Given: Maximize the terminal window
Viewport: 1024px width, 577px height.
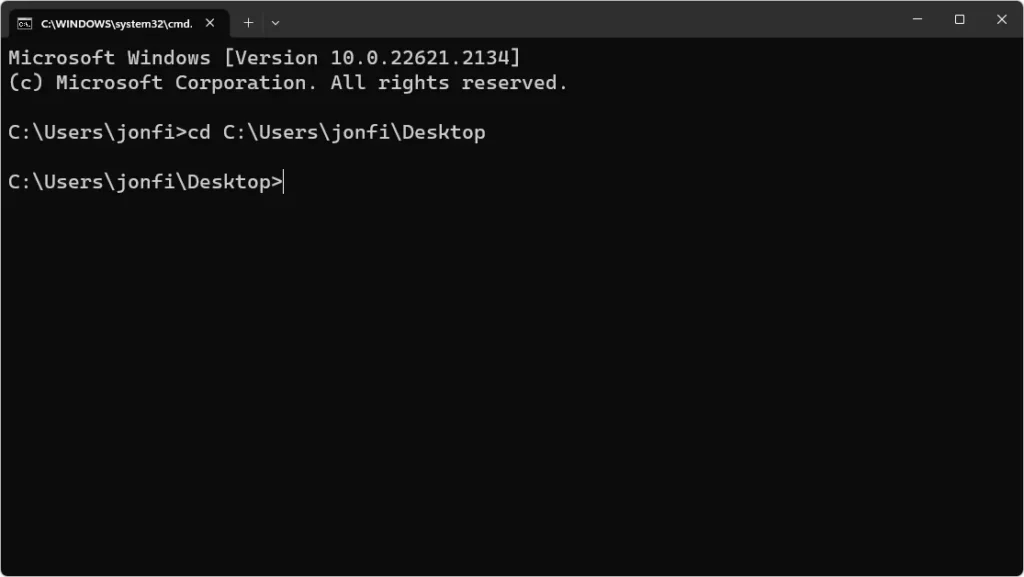Looking at the screenshot, I should click(x=959, y=19).
